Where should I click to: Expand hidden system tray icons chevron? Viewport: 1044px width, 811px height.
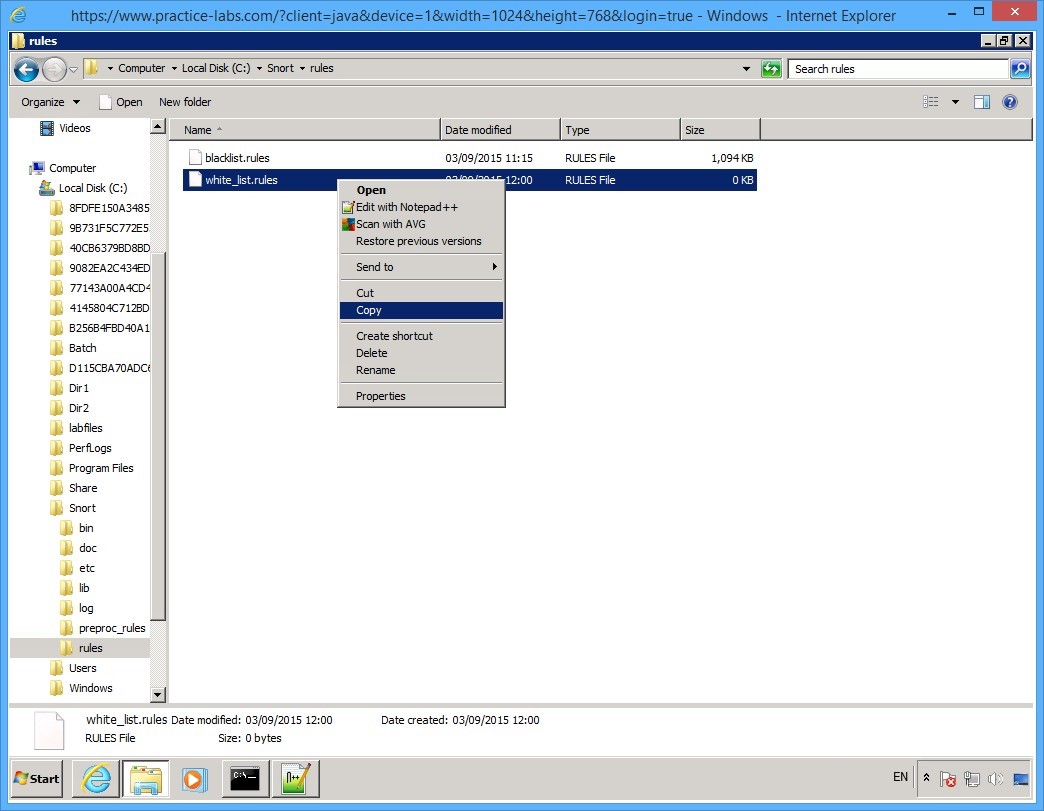pyautogui.click(x=925, y=778)
